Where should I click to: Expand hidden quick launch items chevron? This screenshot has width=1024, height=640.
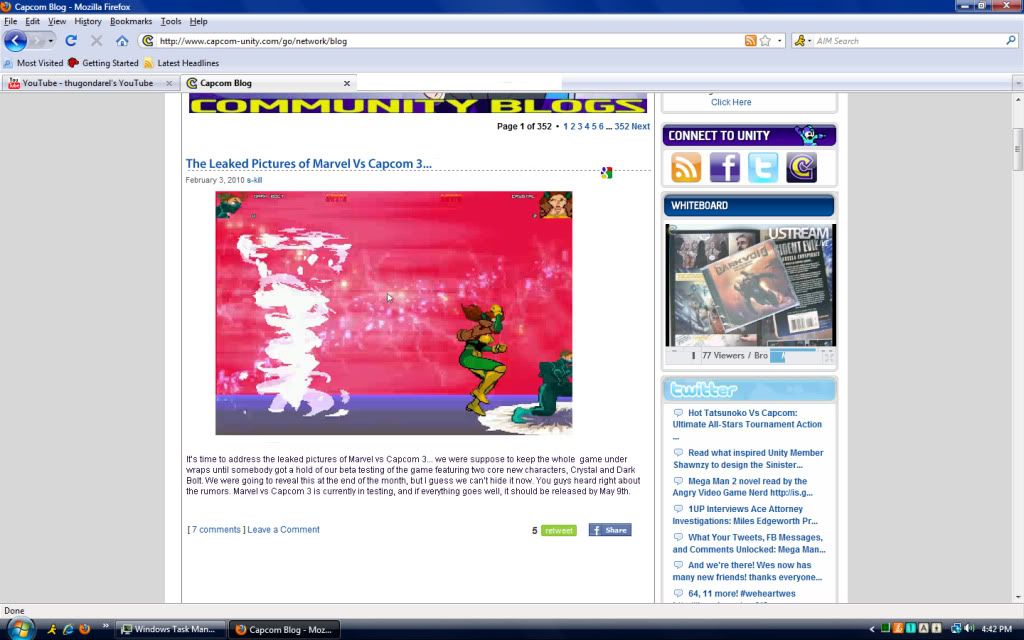pos(105,627)
